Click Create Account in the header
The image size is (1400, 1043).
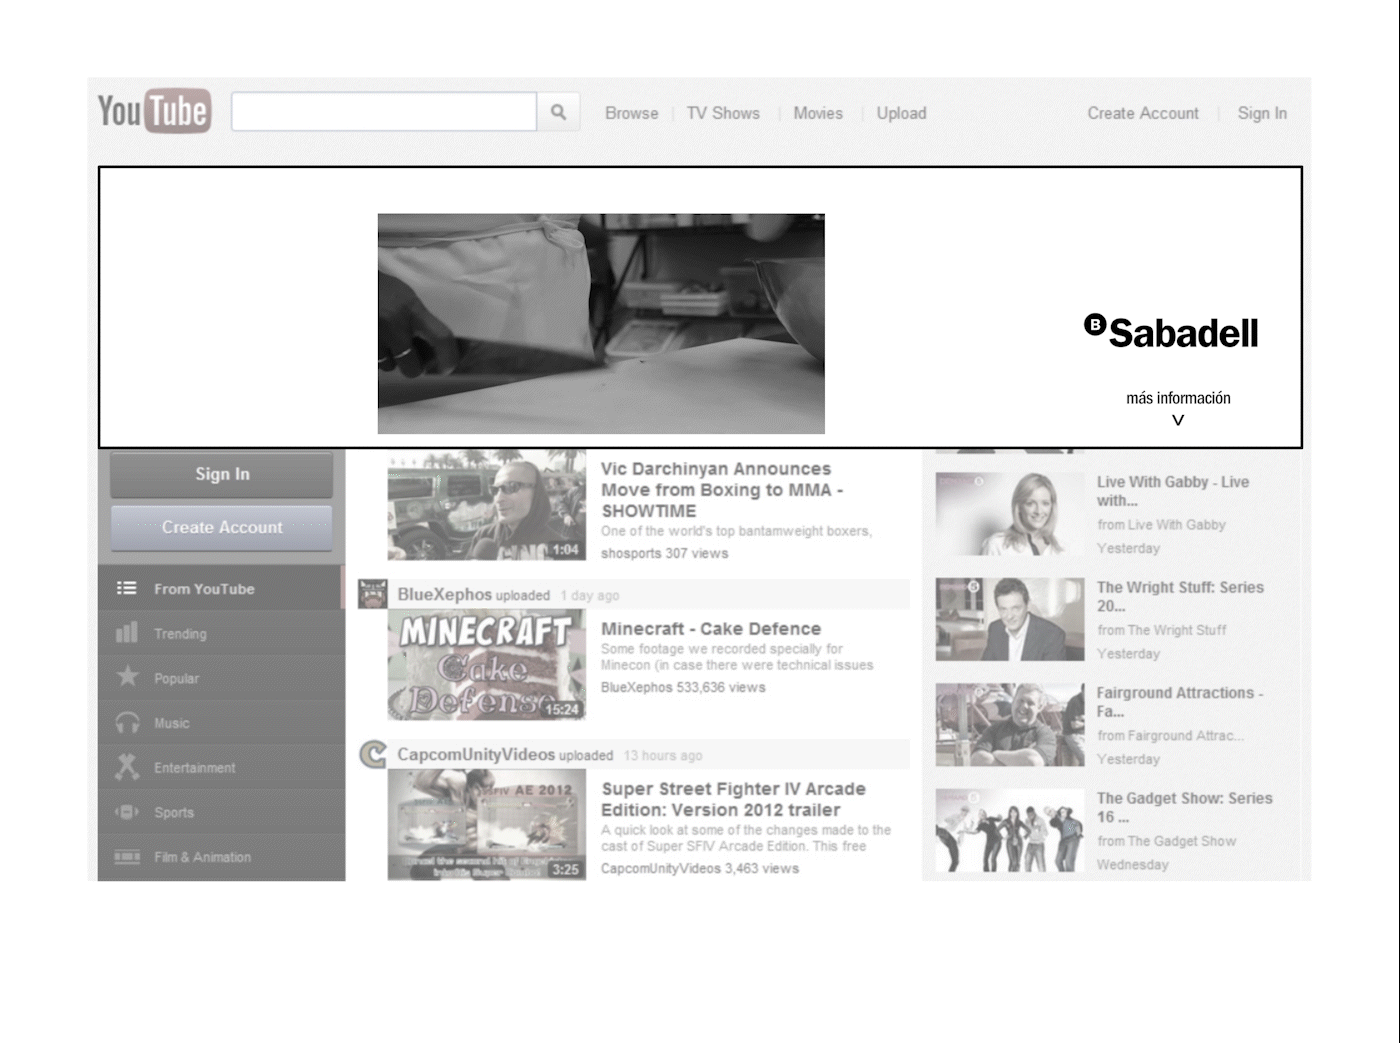tap(1143, 113)
